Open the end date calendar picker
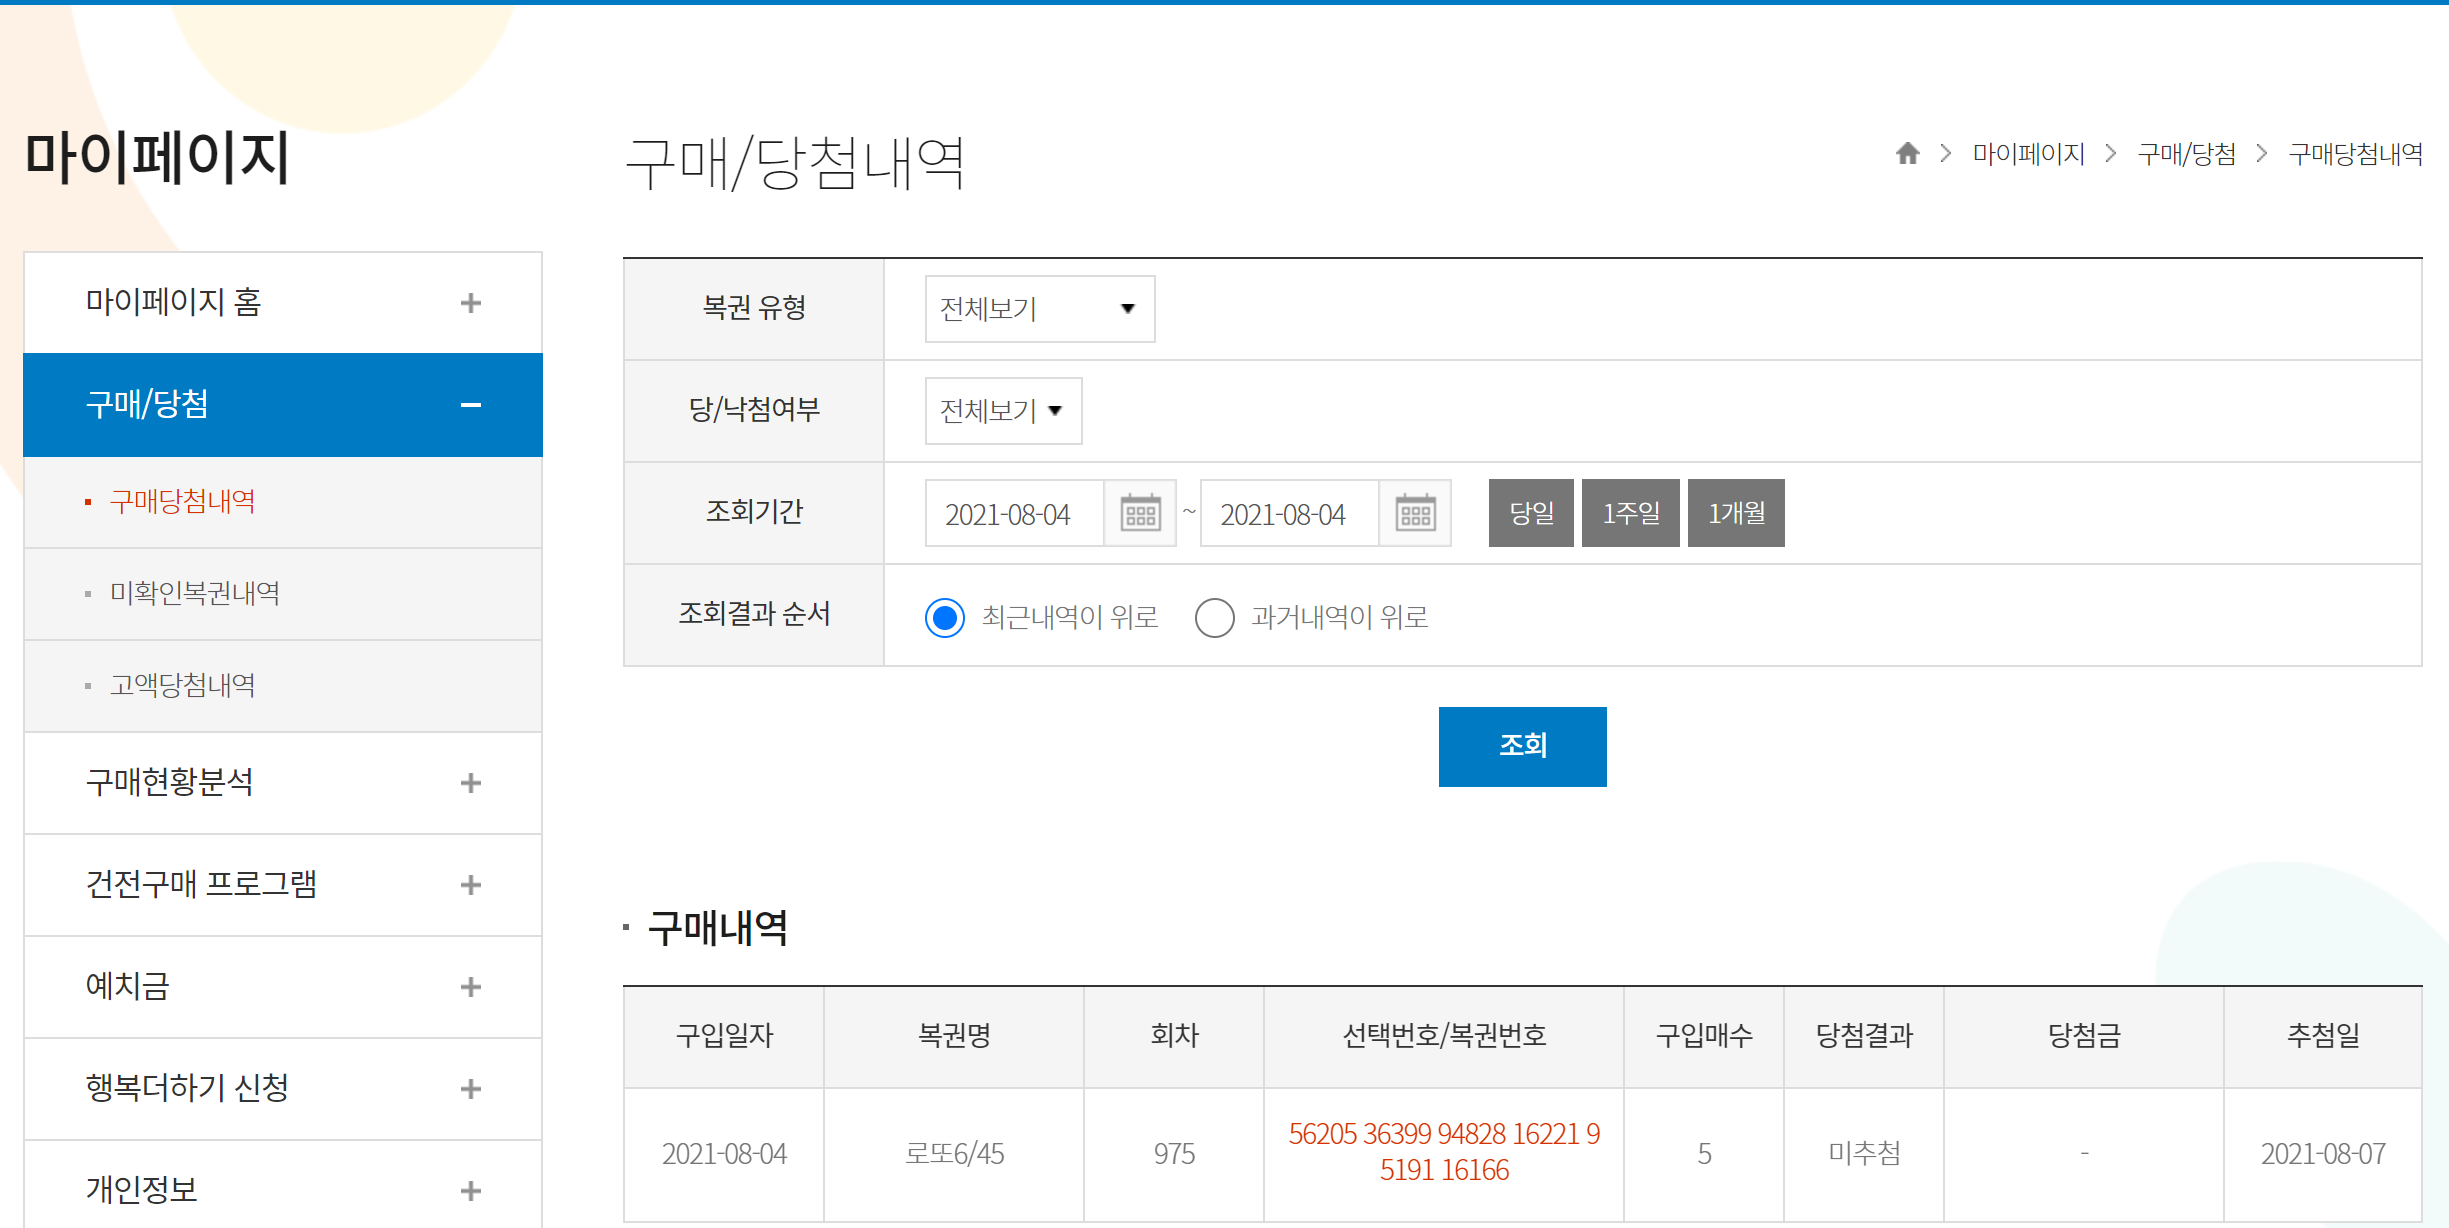The image size is (2449, 1228). [1414, 513]
